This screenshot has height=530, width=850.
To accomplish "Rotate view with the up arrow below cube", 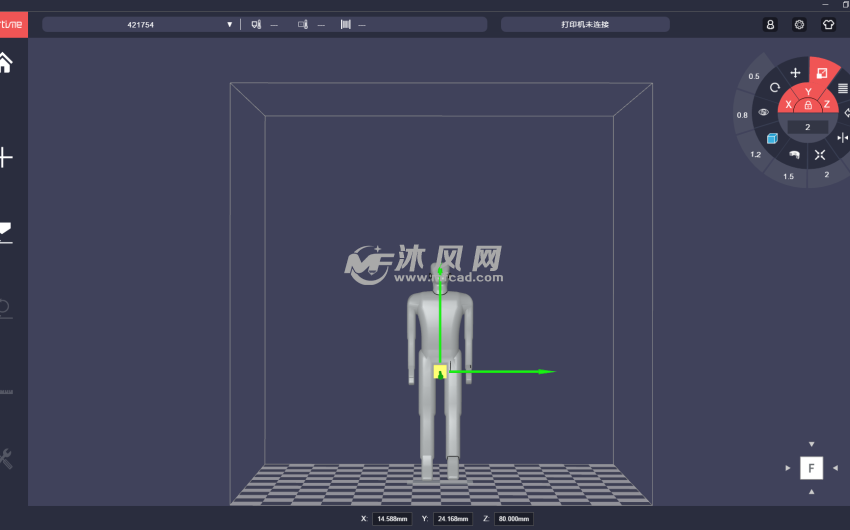I will [x=812, y=492].
